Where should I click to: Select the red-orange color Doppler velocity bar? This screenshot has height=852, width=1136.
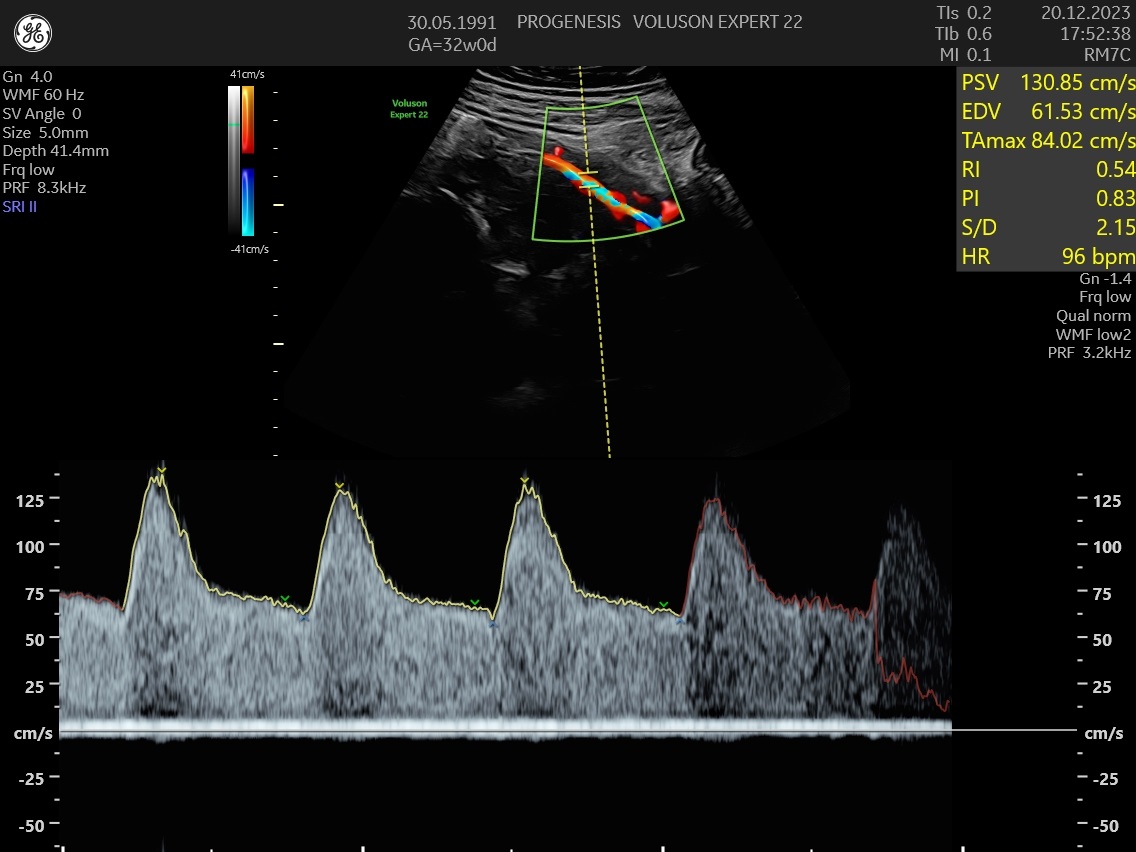248,119
